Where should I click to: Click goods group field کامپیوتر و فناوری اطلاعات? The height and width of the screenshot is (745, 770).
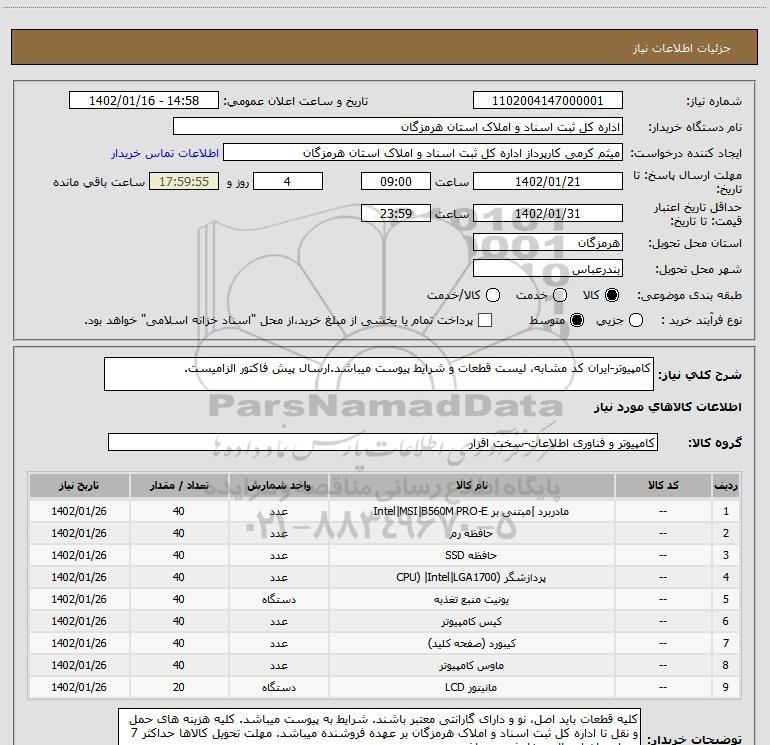tap(383, 442)
